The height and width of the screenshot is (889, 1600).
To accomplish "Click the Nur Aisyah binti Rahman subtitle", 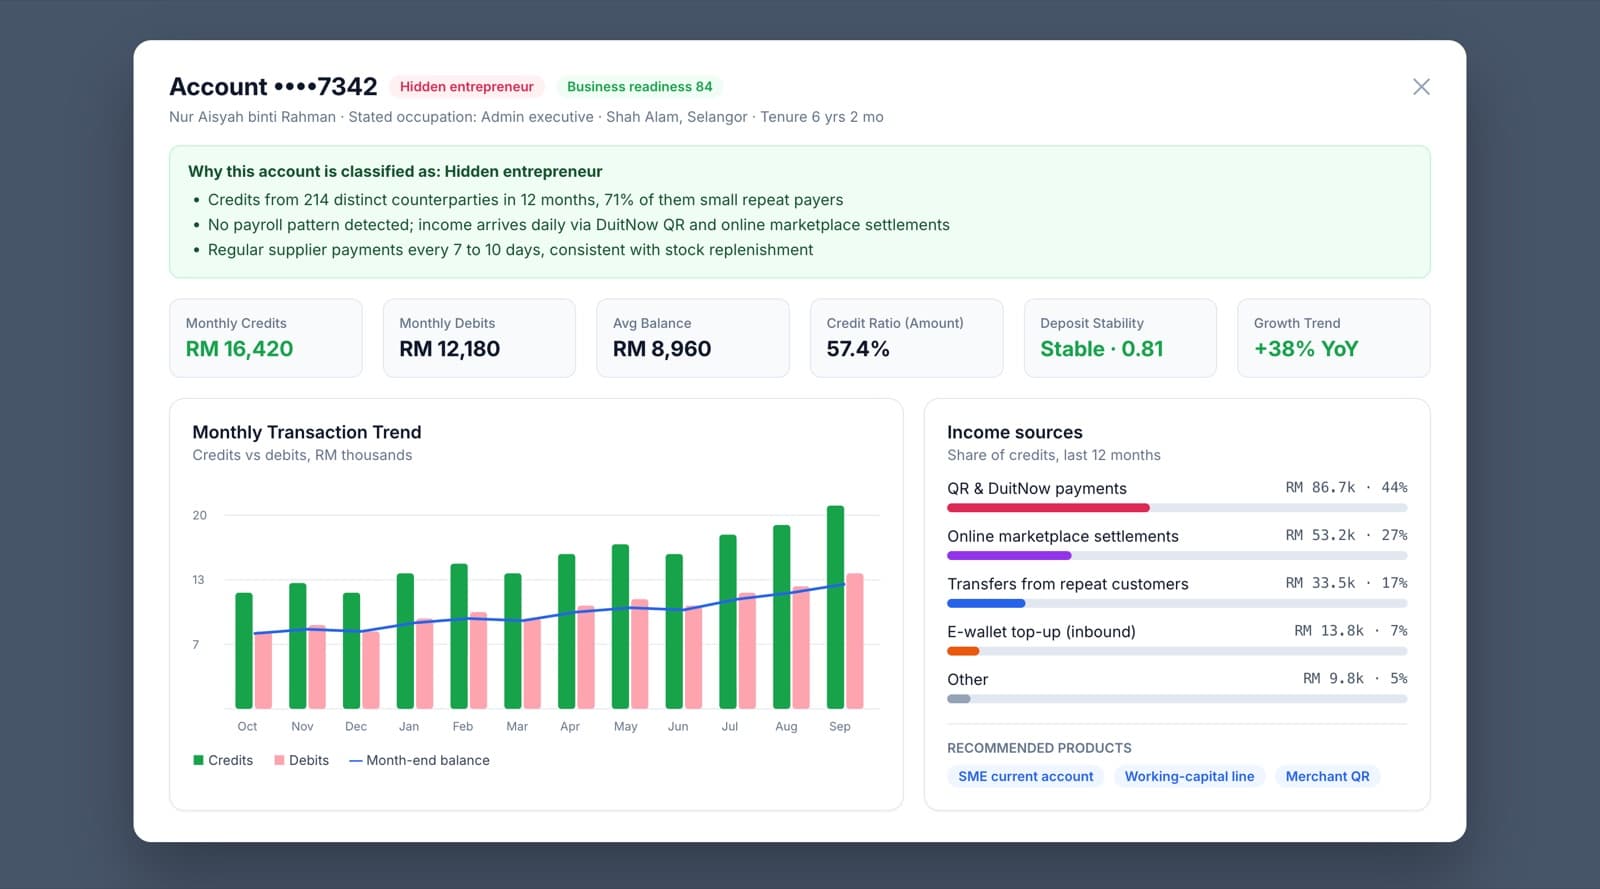I will pyautogui.click(x=526, y=117).
